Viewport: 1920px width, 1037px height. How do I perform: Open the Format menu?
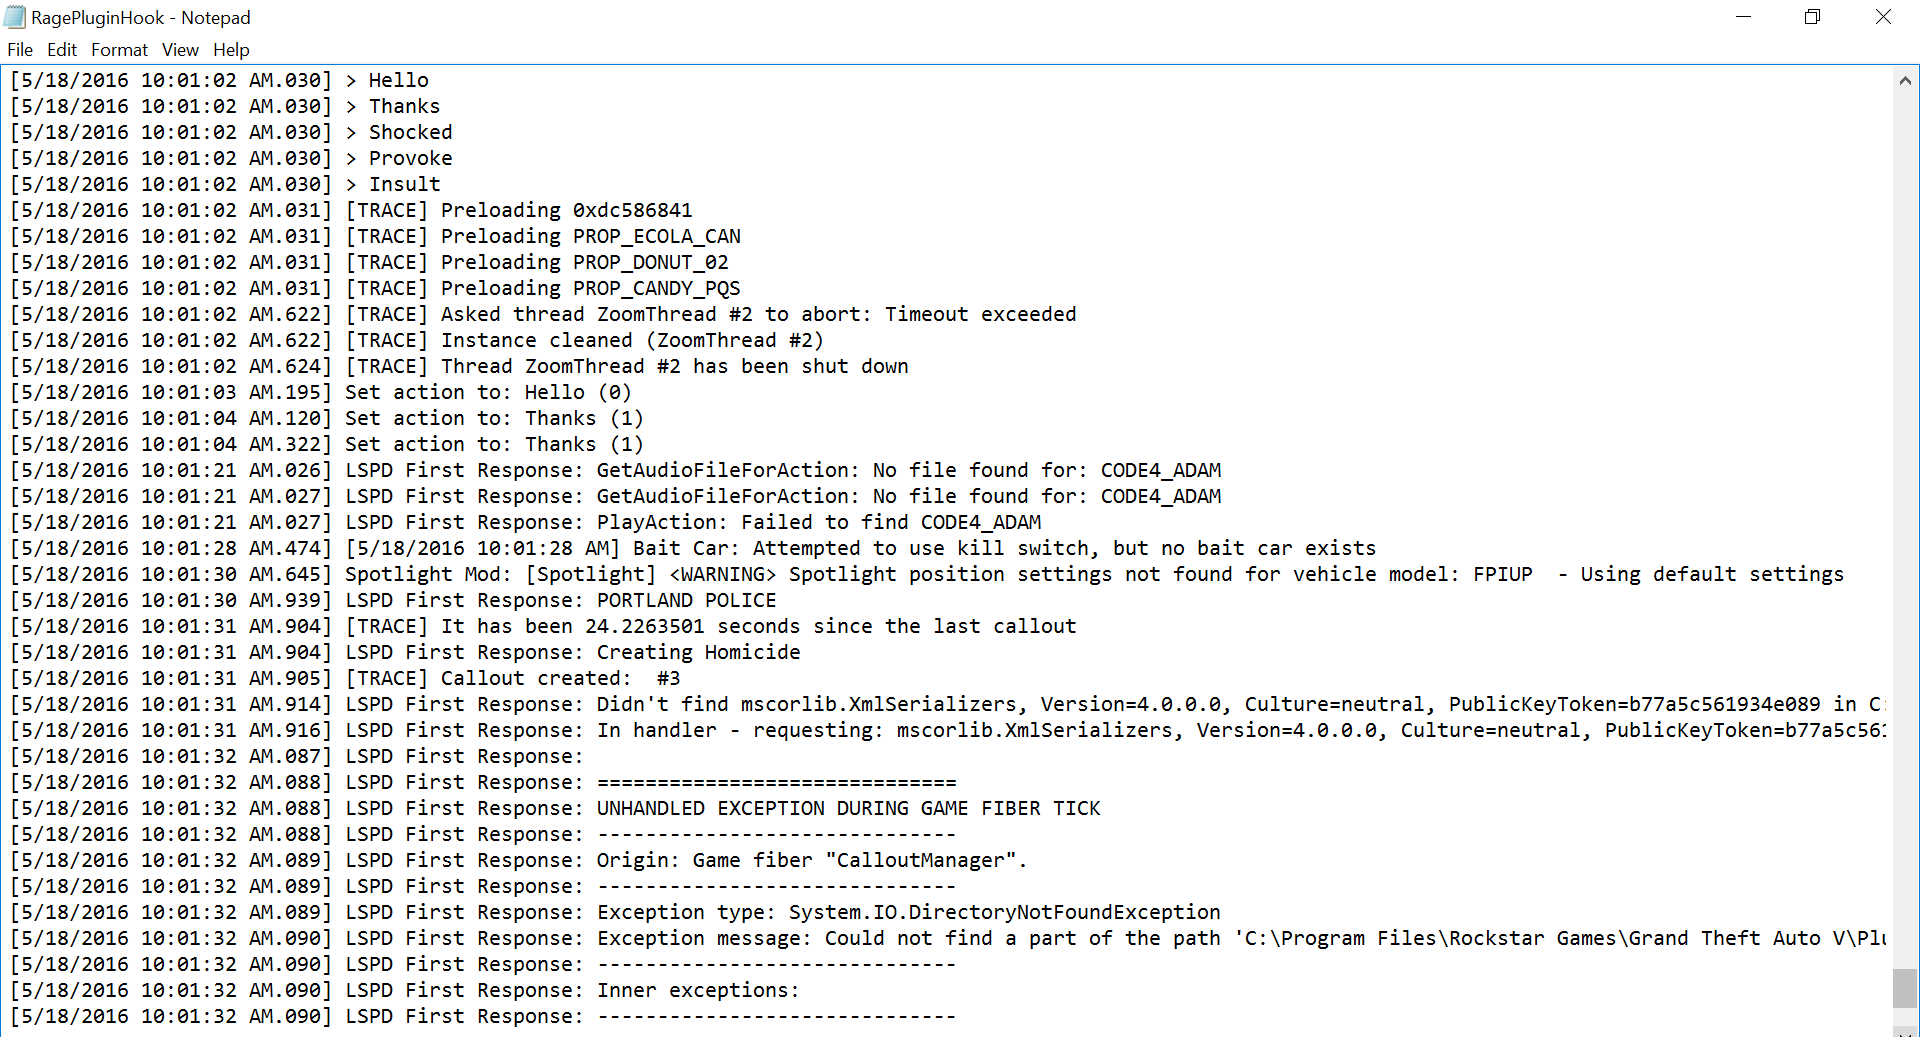click(x=119, y=50)
